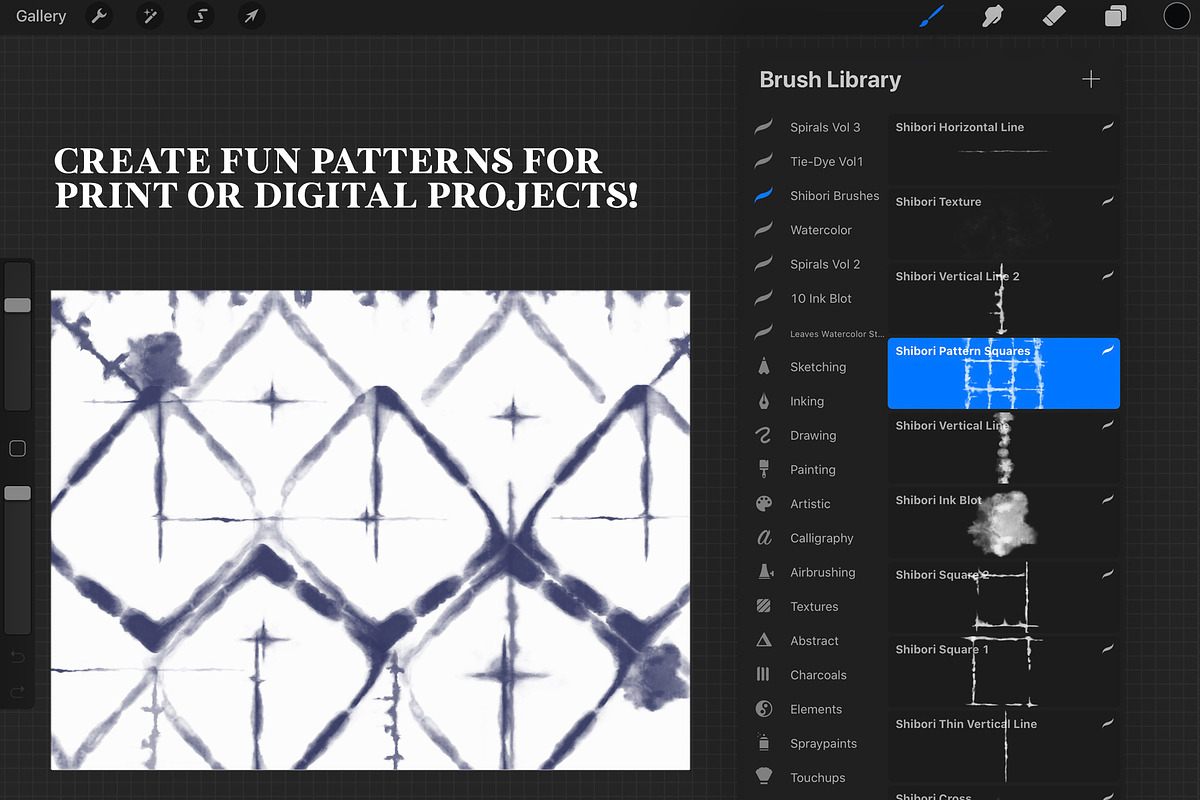This screenshot has height=800, width=1200.
Task: Open the Actions wrench menu
Action: pyautogui.click(x=98, y=16)
